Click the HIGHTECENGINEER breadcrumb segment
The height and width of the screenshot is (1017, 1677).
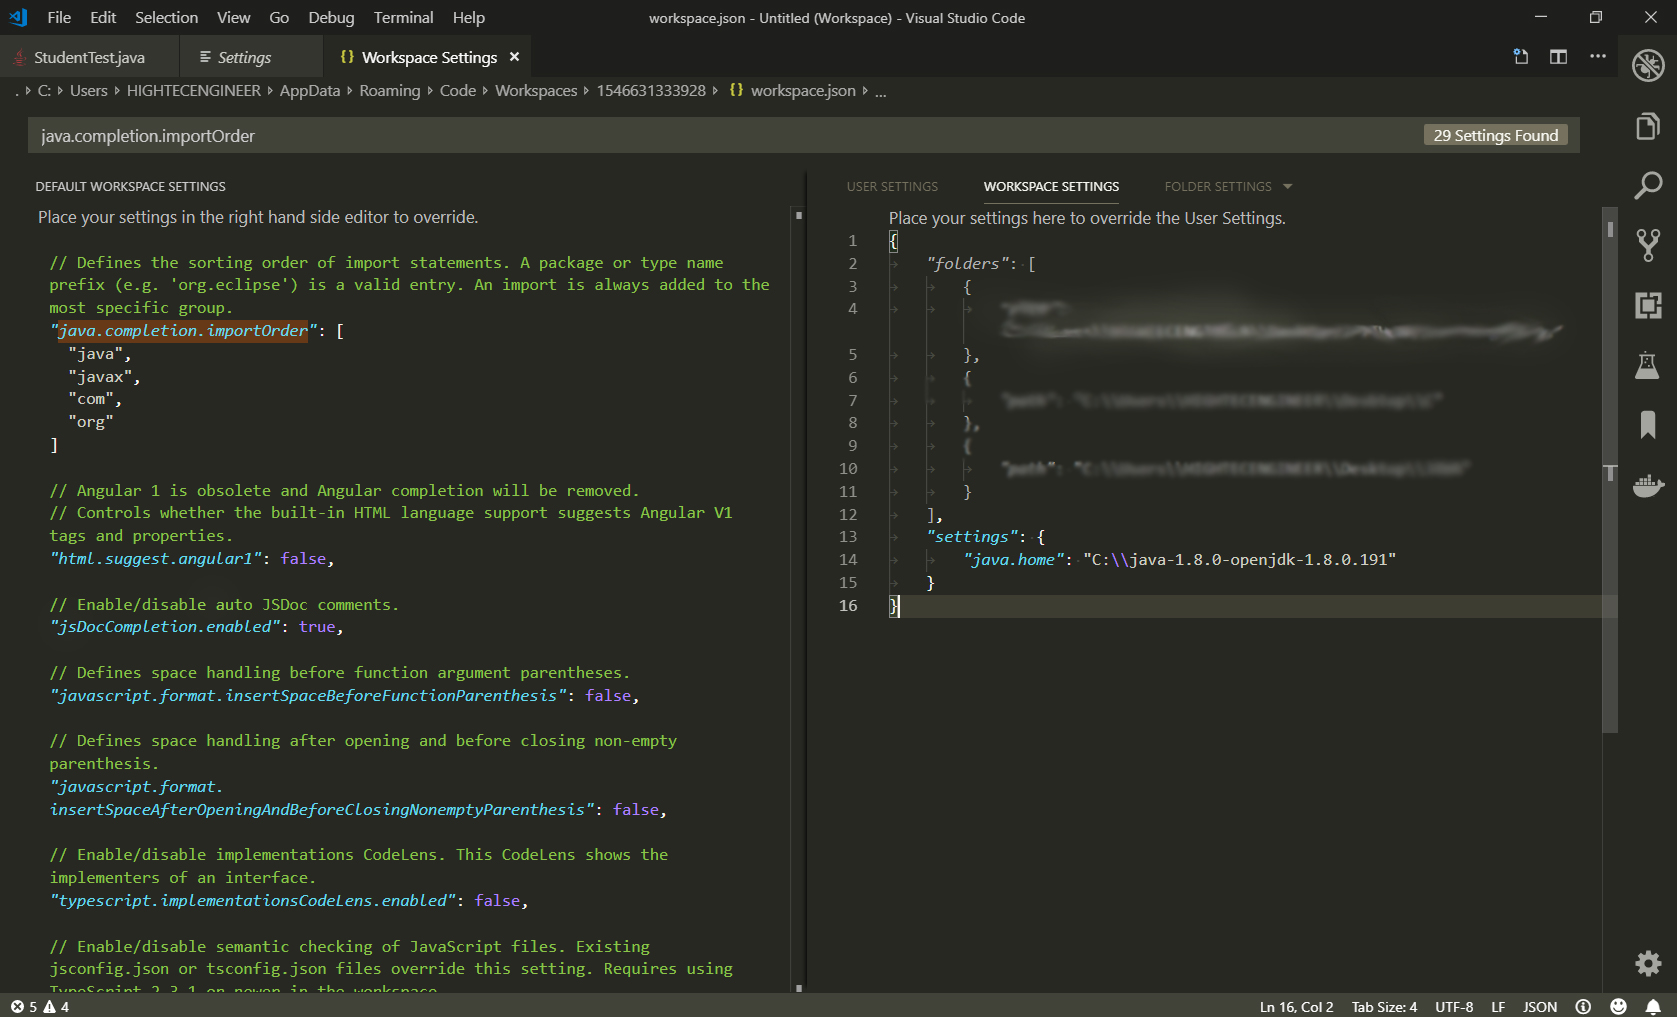pyautogui.click(x=193, y=90)
